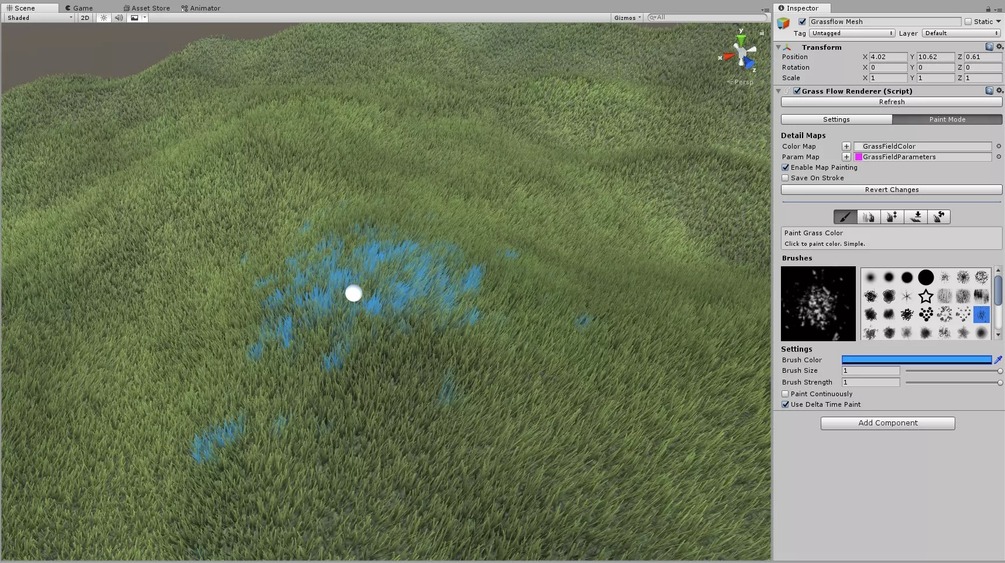
Task: Click the Brush Strength slider
Action: pos(954,382)
